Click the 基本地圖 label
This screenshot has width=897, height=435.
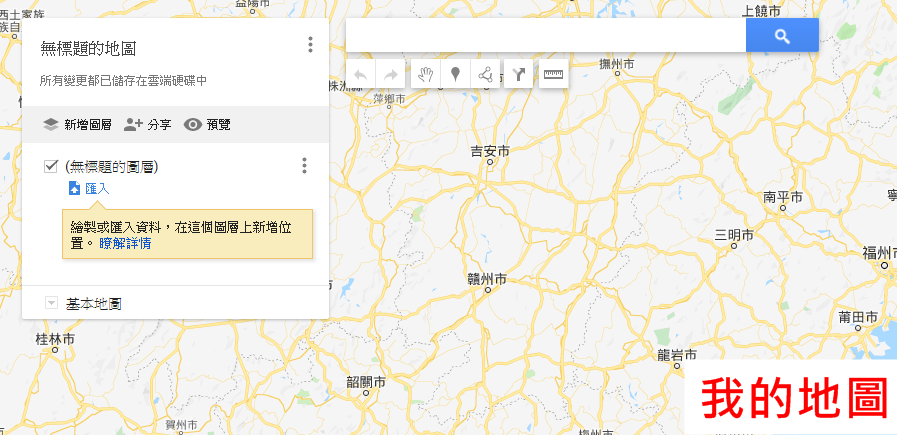93,303
